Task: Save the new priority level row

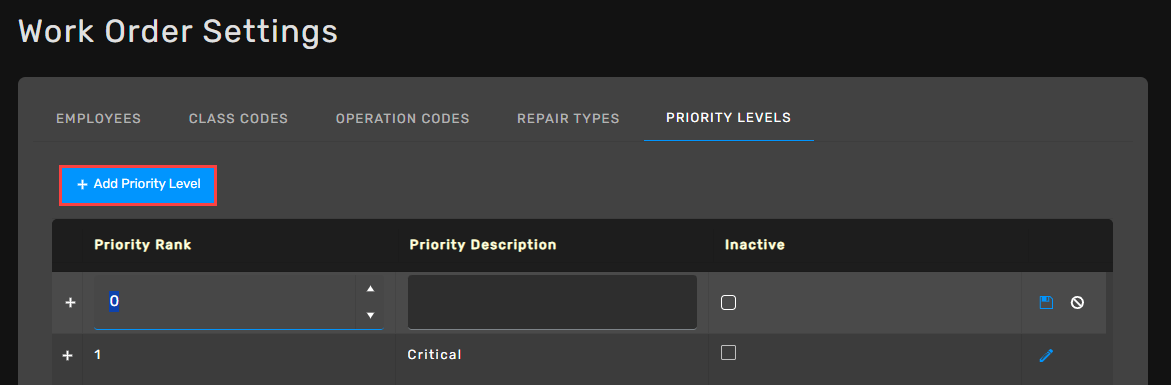Action: pos(1046,302)
